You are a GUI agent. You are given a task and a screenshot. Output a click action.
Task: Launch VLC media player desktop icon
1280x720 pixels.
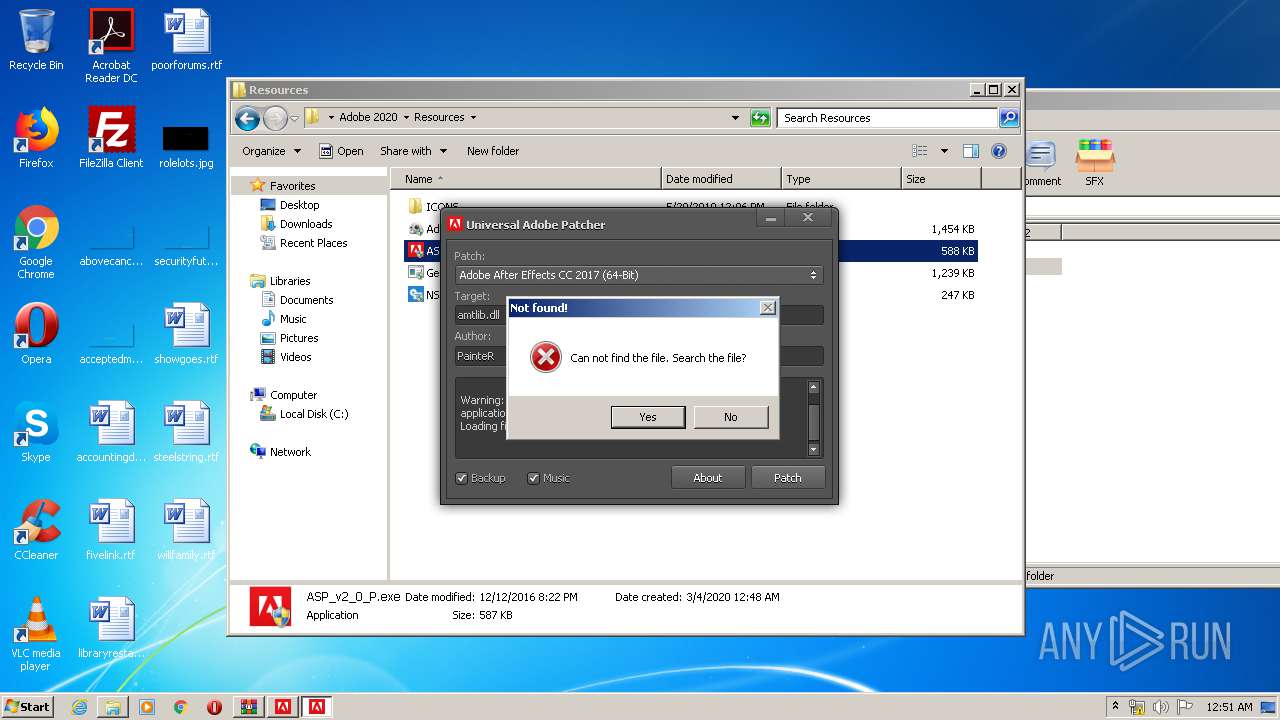[36, 634]
